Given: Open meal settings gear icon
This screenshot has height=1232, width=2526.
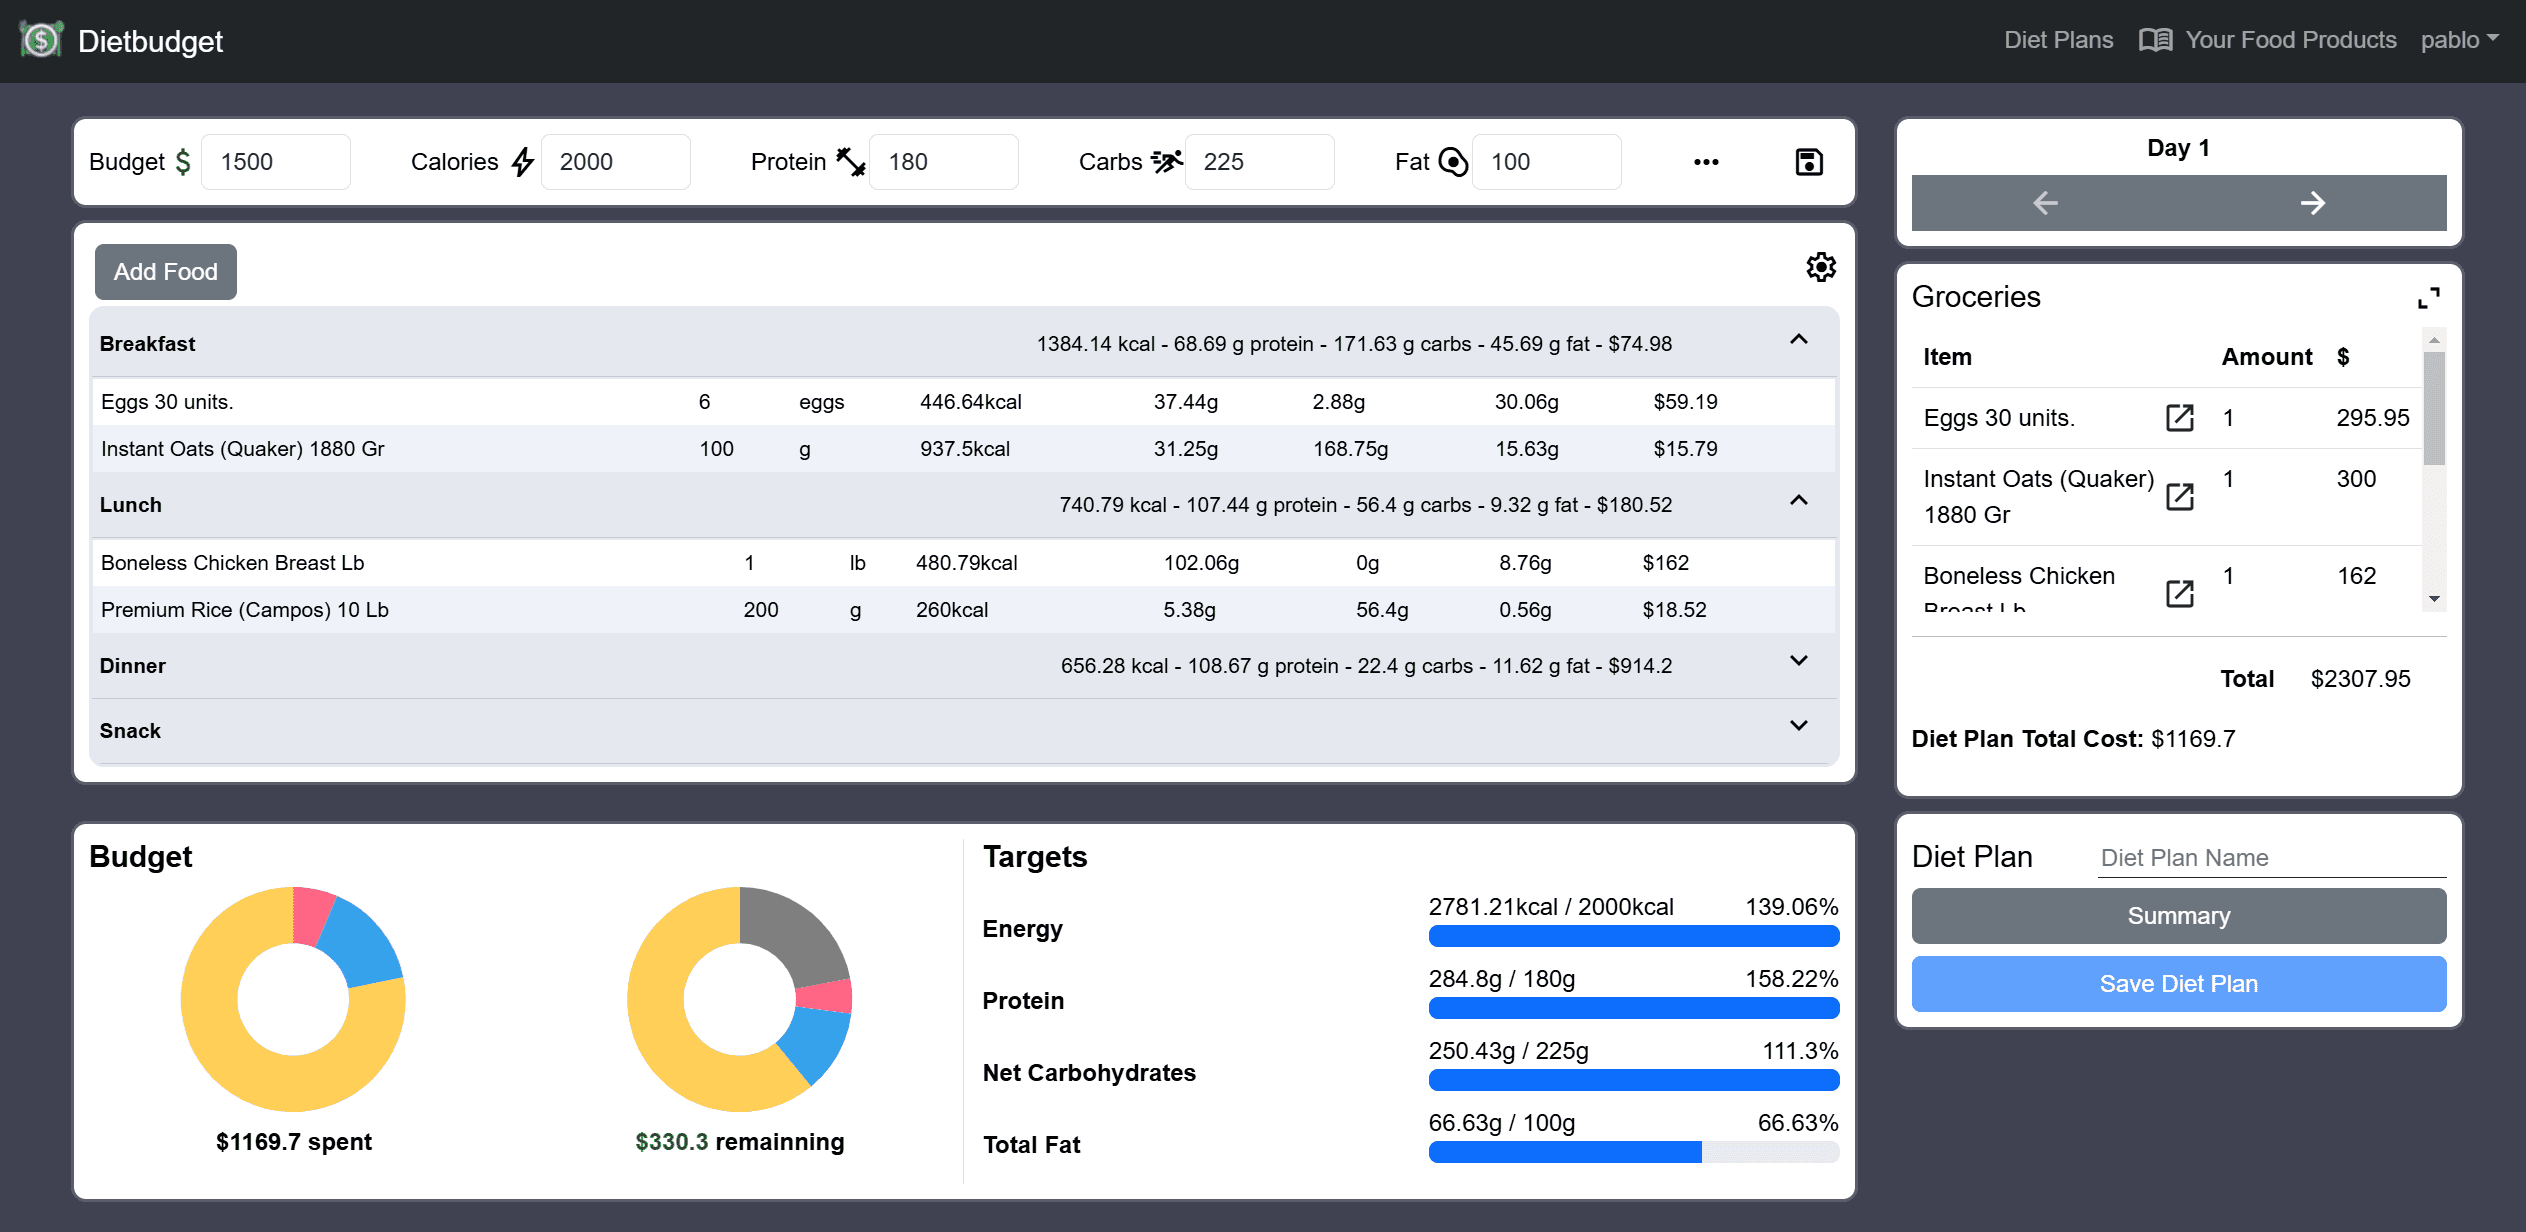Looking at the screenshot, I should tap(1821, 267).
